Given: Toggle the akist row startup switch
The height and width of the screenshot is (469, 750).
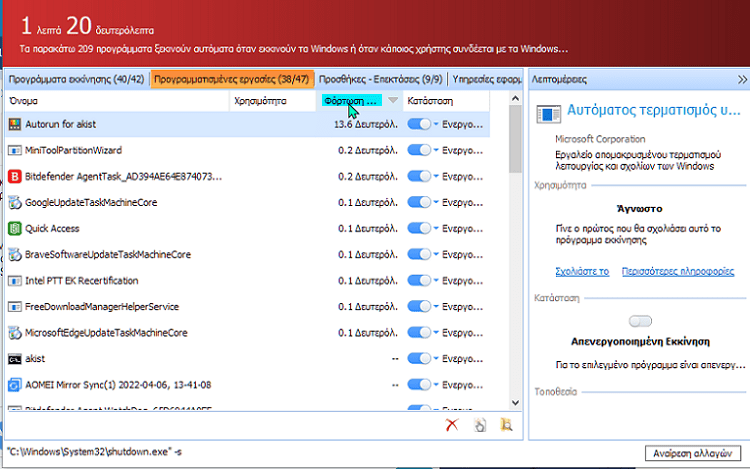Looking at the screenshot, I should (419, 359).
